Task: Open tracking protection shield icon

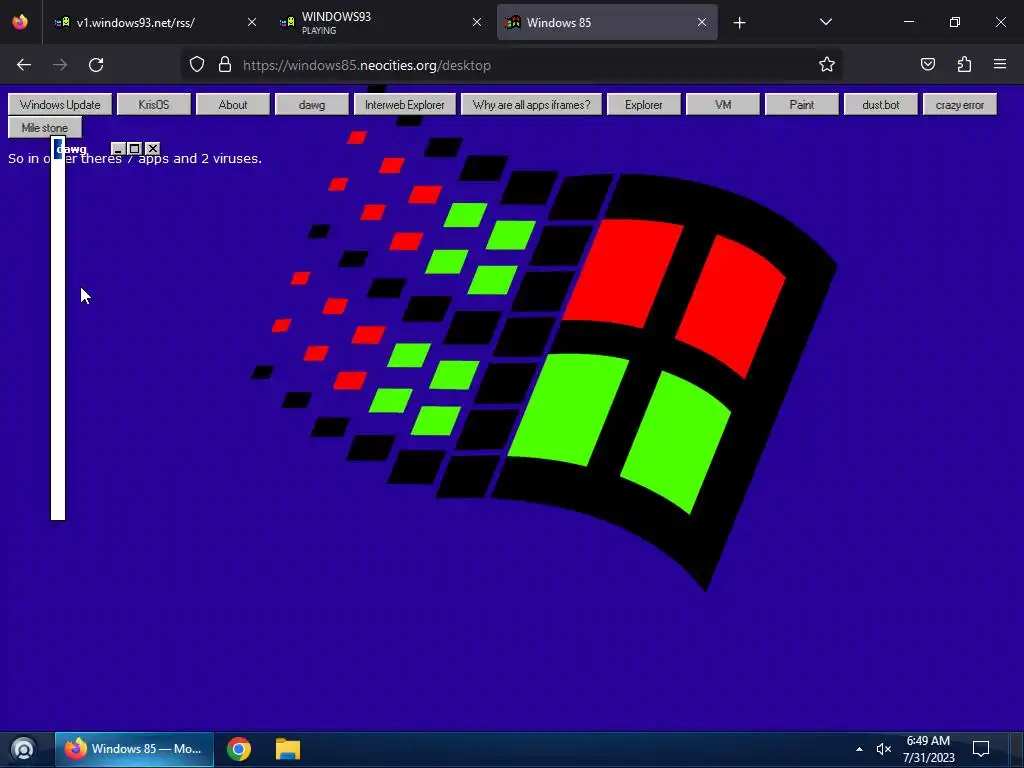Action: [197, 64]
